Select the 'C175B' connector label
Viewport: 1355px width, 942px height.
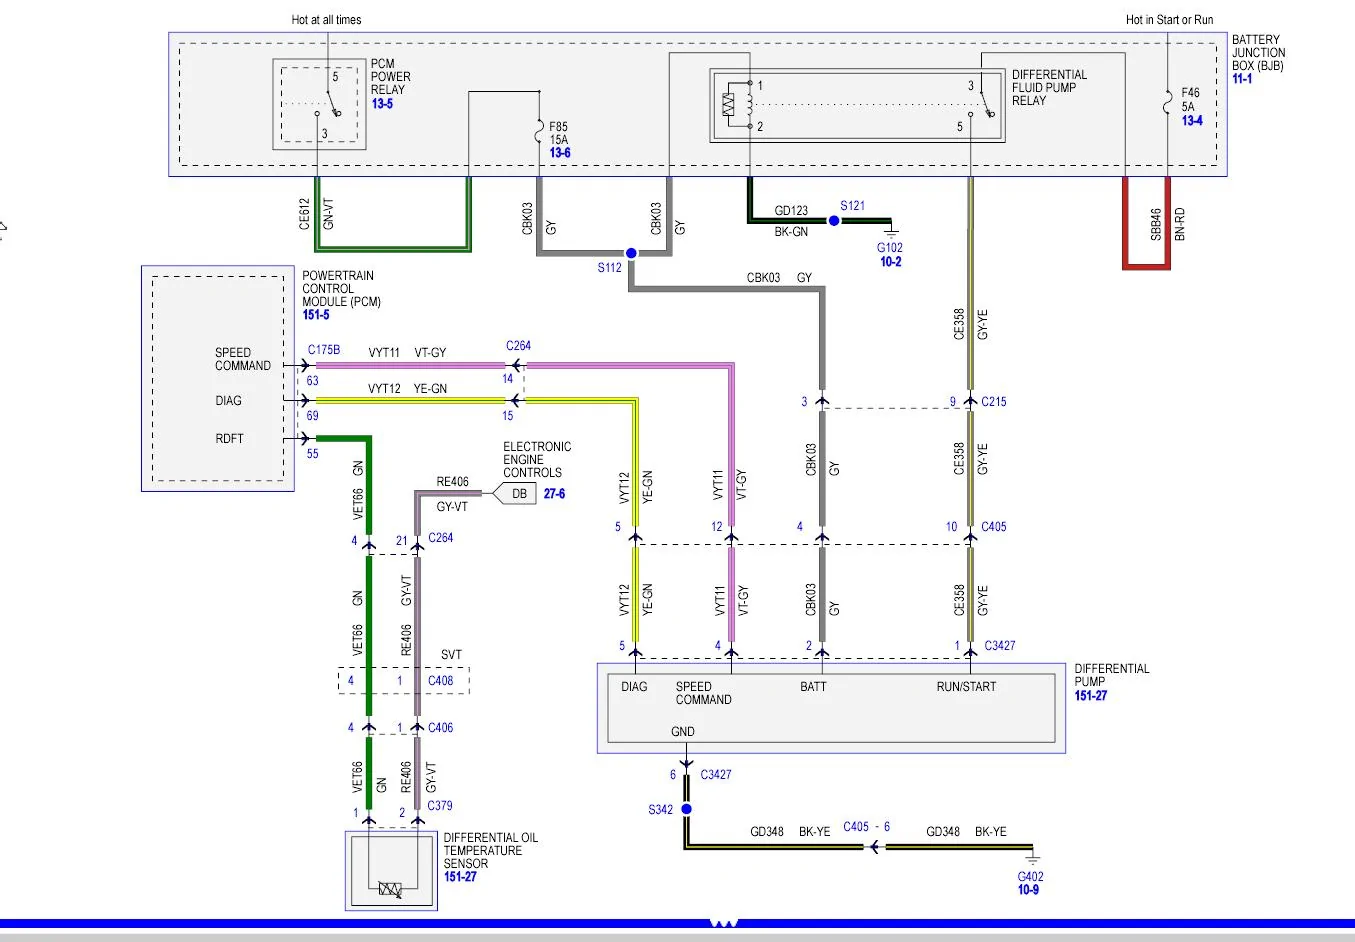coord(324,350)
